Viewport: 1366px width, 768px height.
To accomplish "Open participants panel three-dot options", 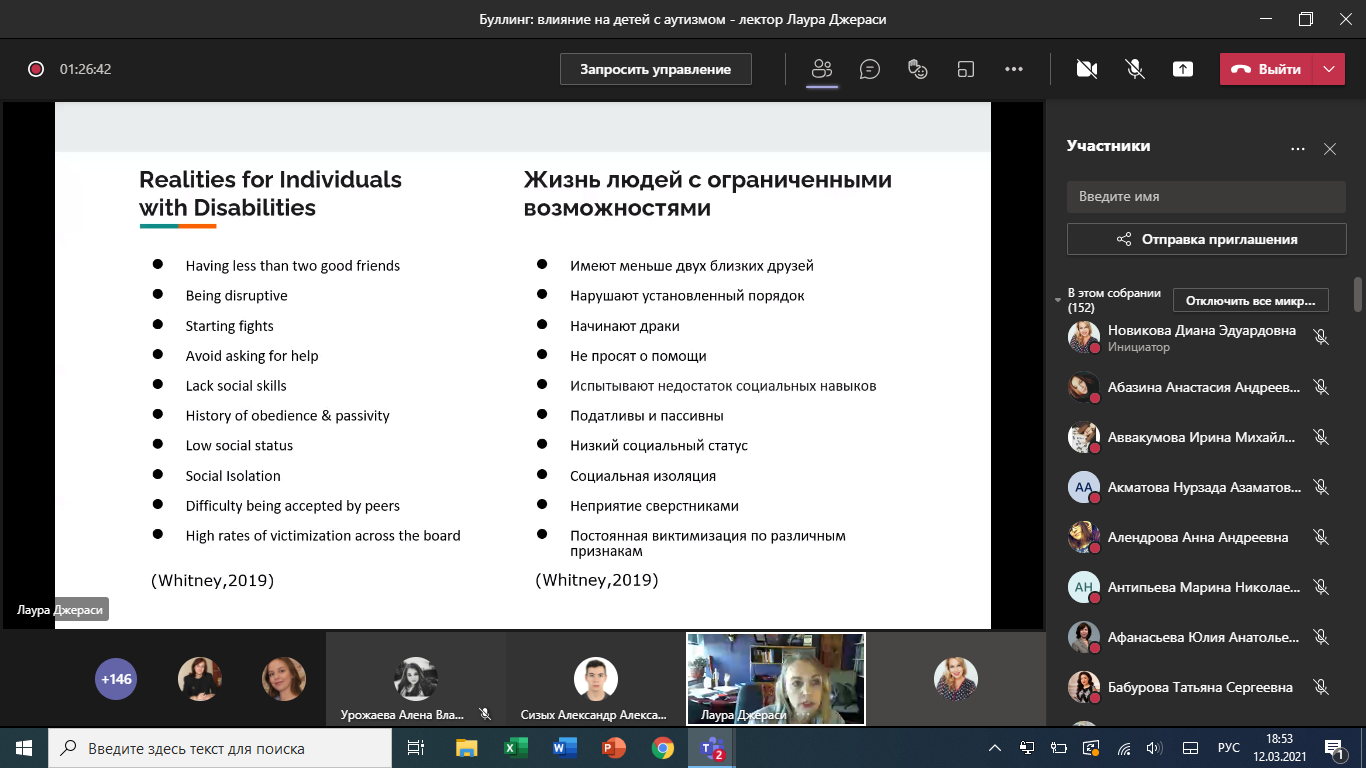I will [x=1297, y=149].
